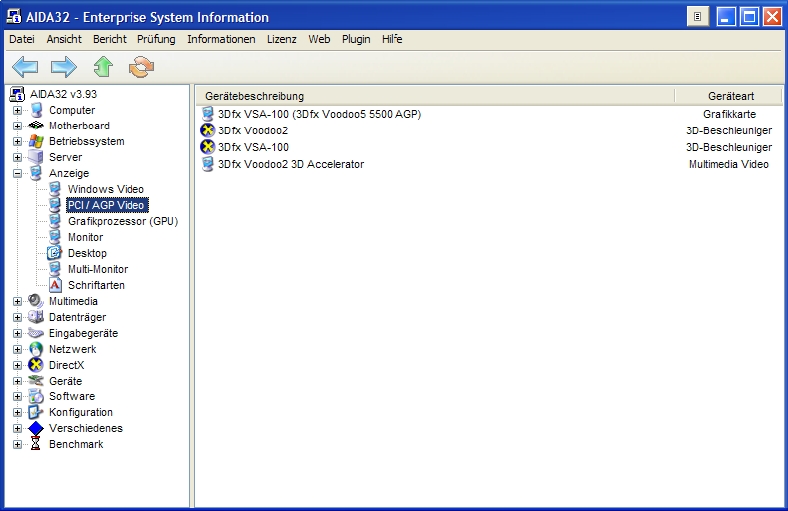Minimize the AIDA32 window
This screenshot has height=511, width=788.
coord(726,17)
